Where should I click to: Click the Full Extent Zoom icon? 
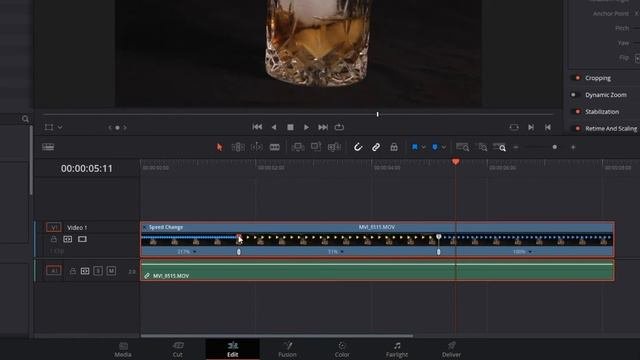[462, 147]
